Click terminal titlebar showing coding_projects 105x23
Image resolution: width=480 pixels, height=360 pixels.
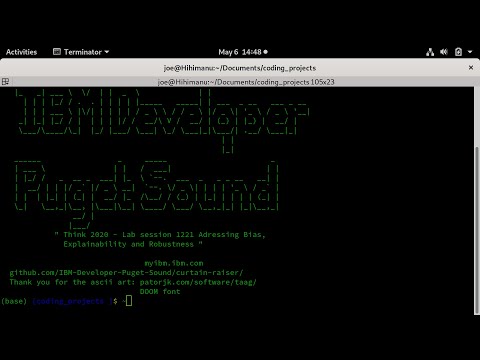(246, 82)
